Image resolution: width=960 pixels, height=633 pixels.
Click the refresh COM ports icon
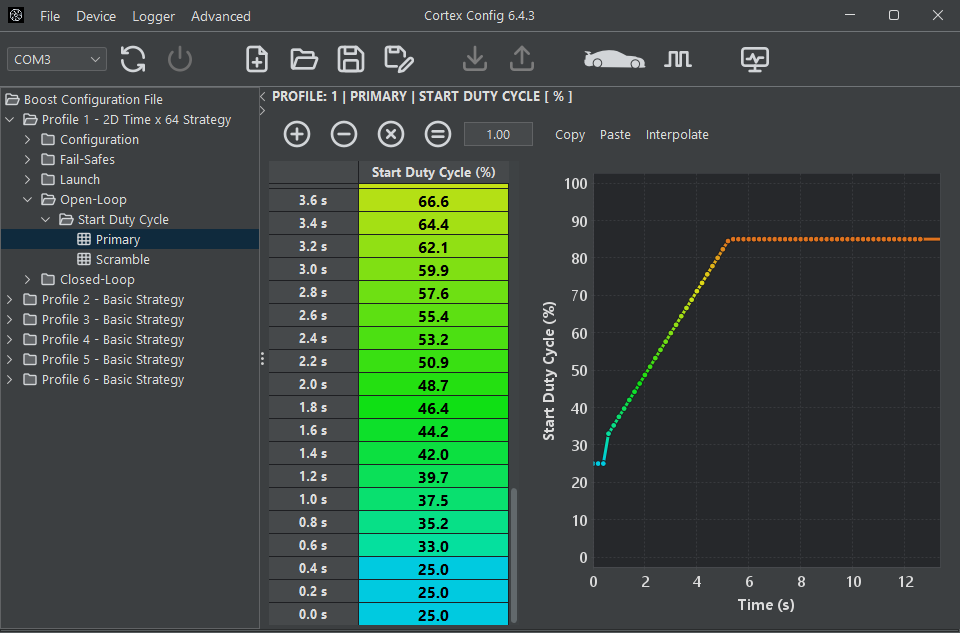(133, 59)
